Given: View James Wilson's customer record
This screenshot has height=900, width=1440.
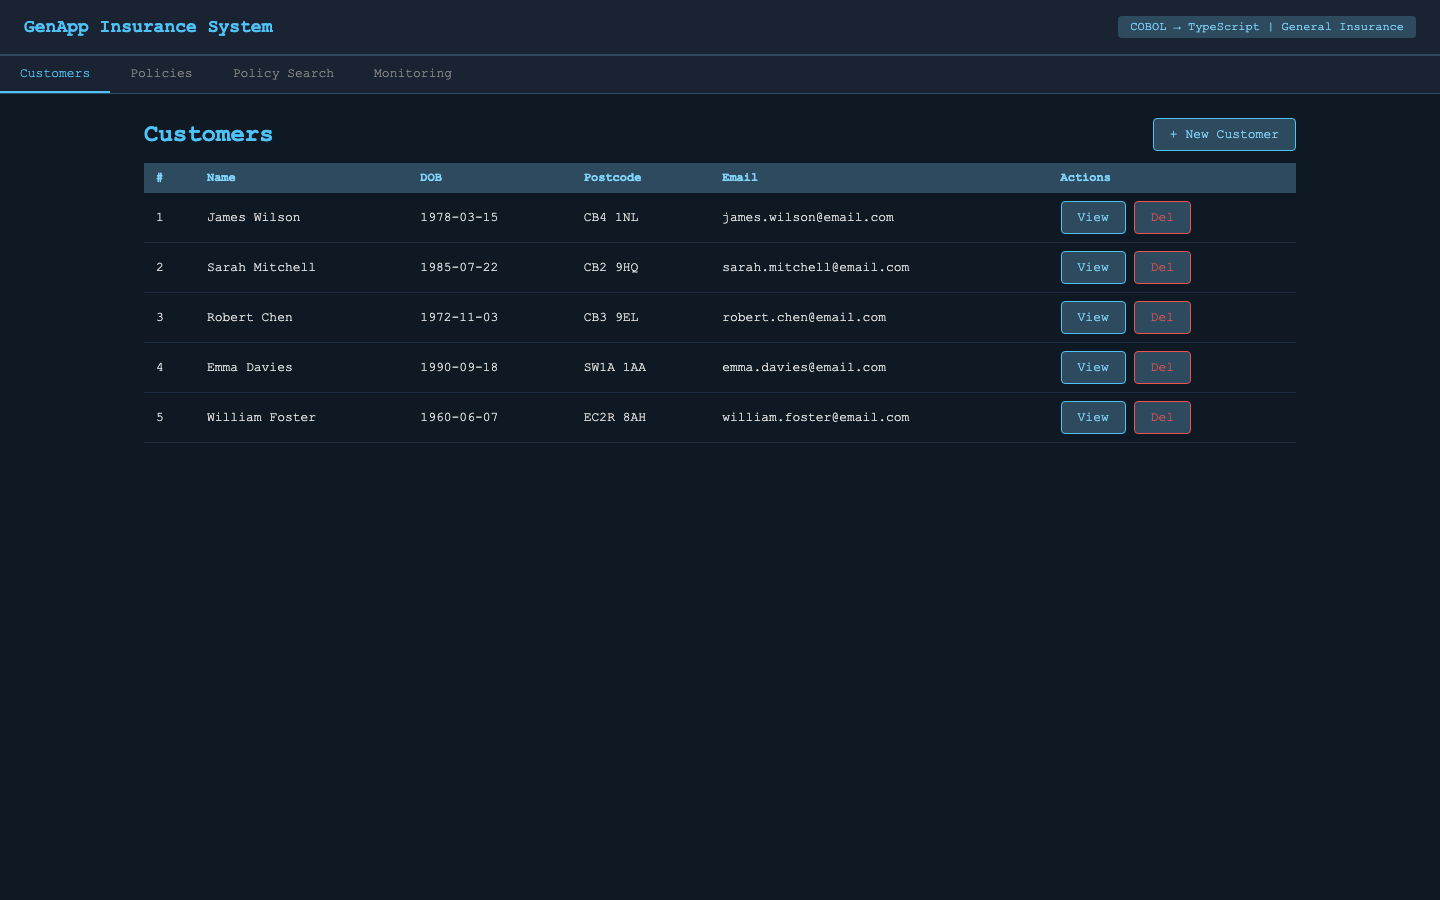Looking at the screenshot, I should click(1093, 218).
